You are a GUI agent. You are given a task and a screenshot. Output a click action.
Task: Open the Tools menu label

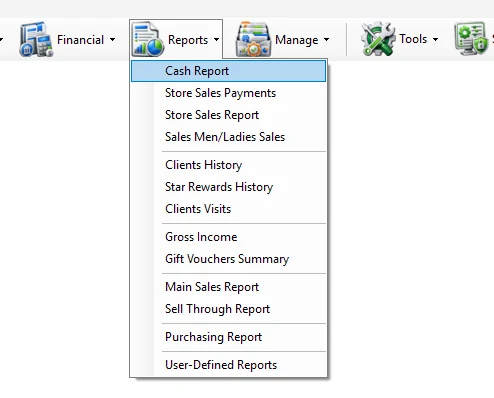click(413, 39)
